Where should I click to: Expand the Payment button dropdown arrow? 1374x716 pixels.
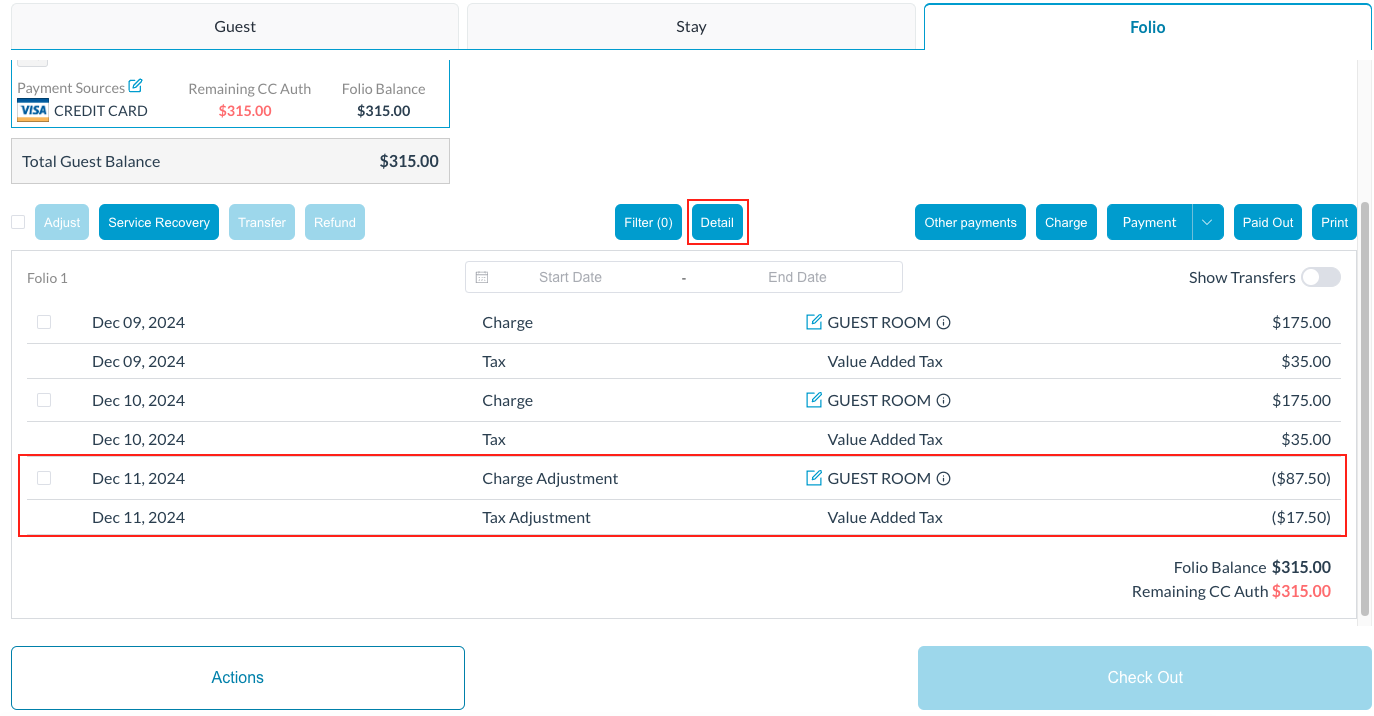(x=1207, y=222)
